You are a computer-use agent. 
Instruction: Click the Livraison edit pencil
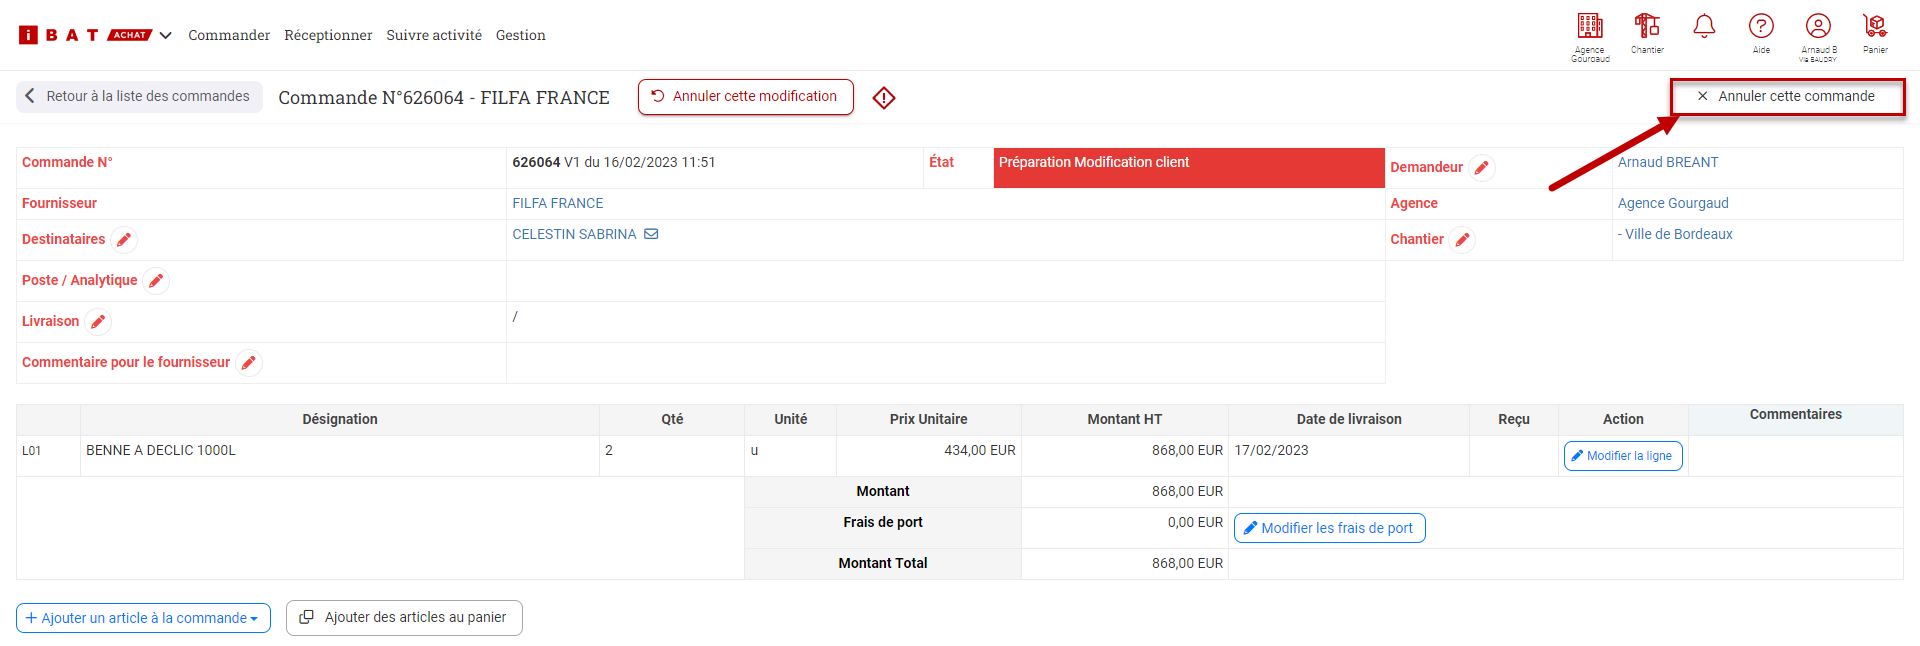(x=98, y=322)
